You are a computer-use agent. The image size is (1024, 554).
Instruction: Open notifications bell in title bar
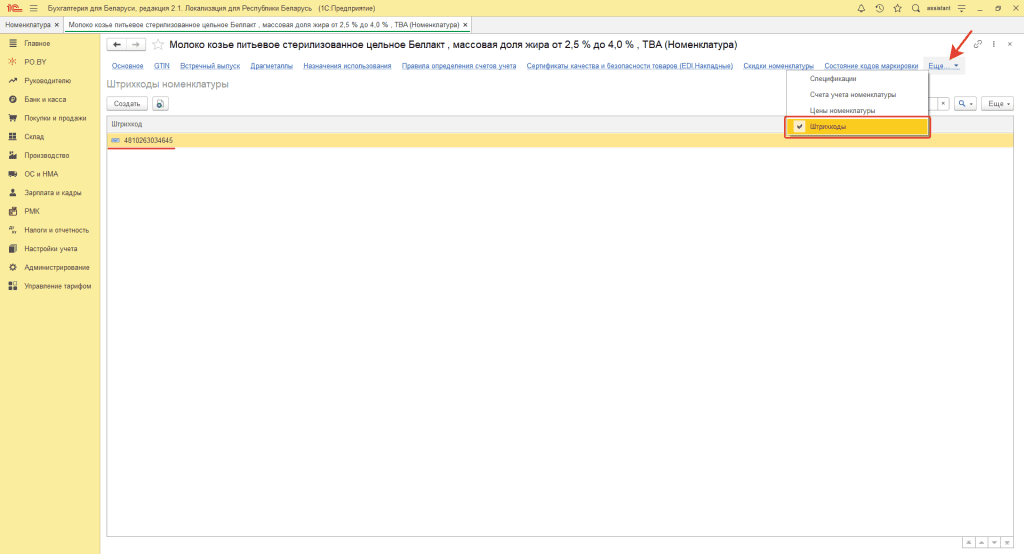click(861, 8)
